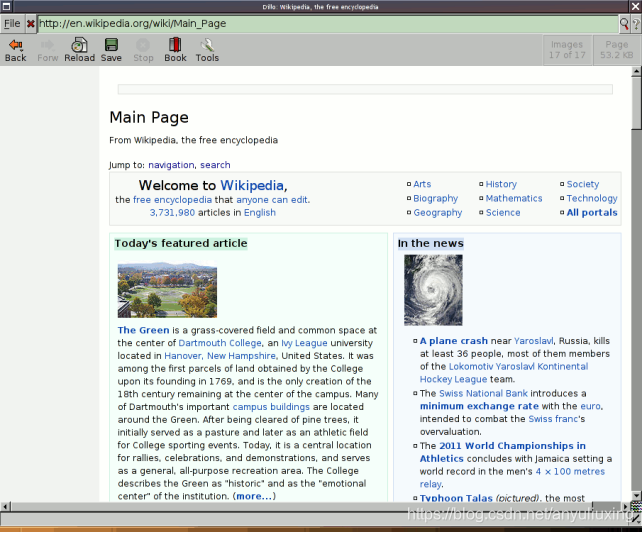Click the horizontal scrollbar left arrow
Viewport: 643px width, 533px height.
[x=5, y=506]
